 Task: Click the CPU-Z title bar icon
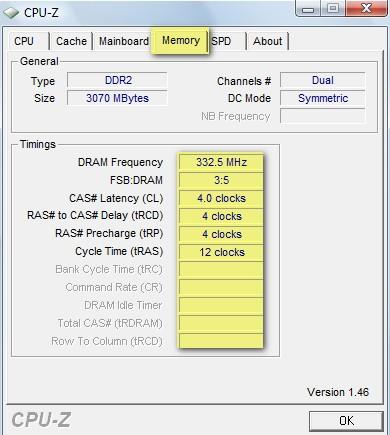tap(11, 13)
